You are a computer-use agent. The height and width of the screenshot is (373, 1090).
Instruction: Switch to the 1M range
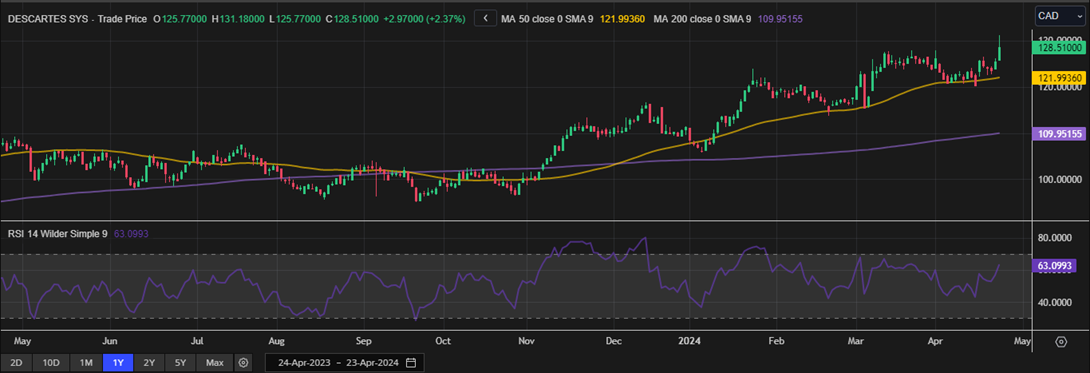pyautogui.click(x=86, y=363)
